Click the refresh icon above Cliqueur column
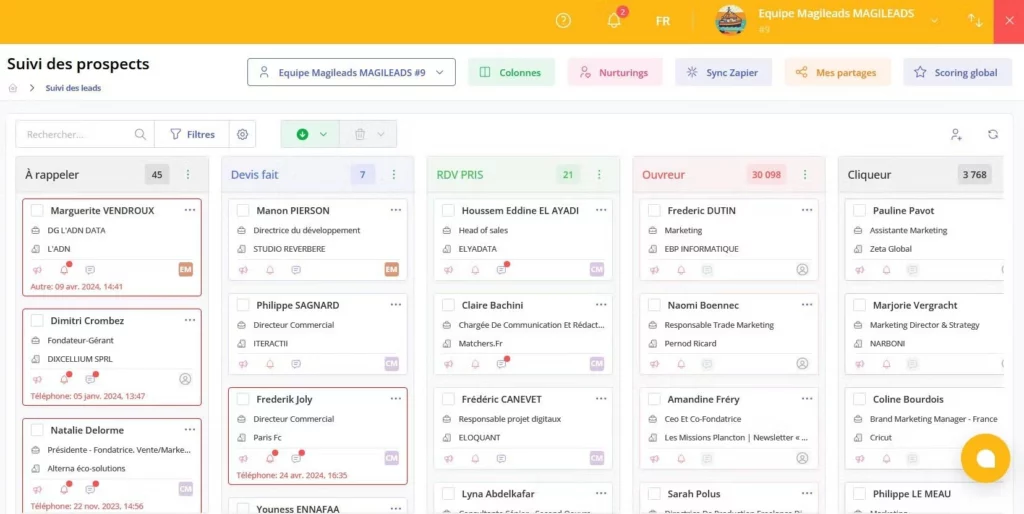The image size is (1024, 514). (x=993, y=134)
